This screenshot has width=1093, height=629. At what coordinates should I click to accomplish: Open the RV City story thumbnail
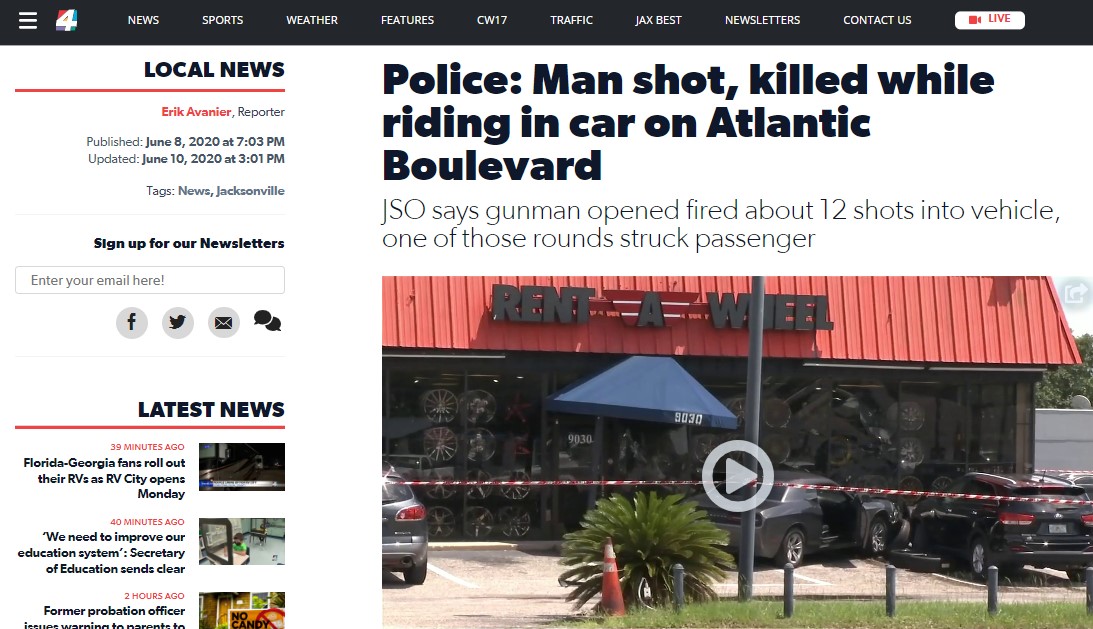pos(242,467)
